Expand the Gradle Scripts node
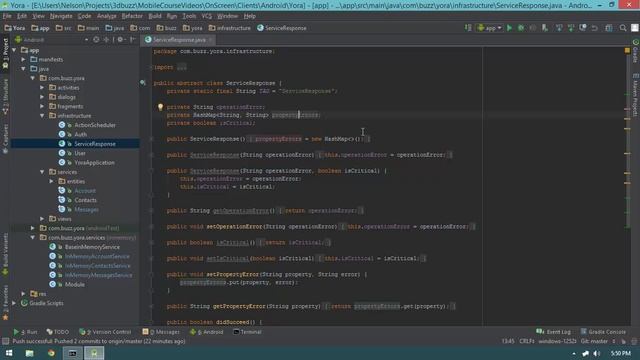The width and height of the screenshot is (640, 360). pyautogui.click(x=14, y=303)
